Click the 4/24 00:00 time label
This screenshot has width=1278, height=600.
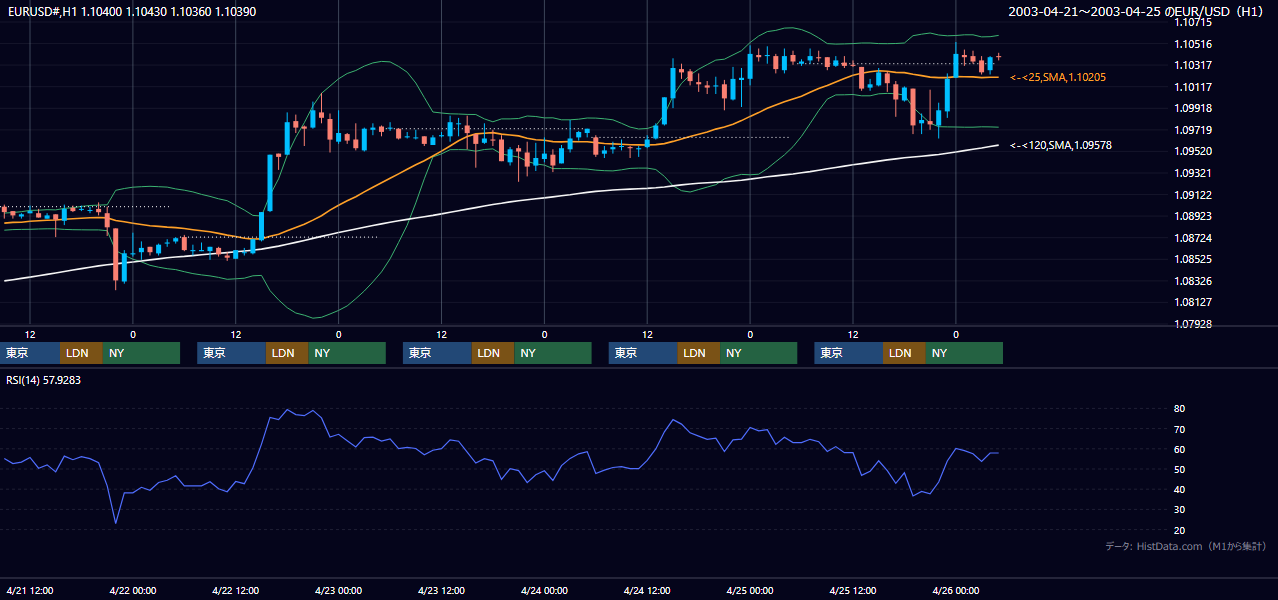point(544,590)
